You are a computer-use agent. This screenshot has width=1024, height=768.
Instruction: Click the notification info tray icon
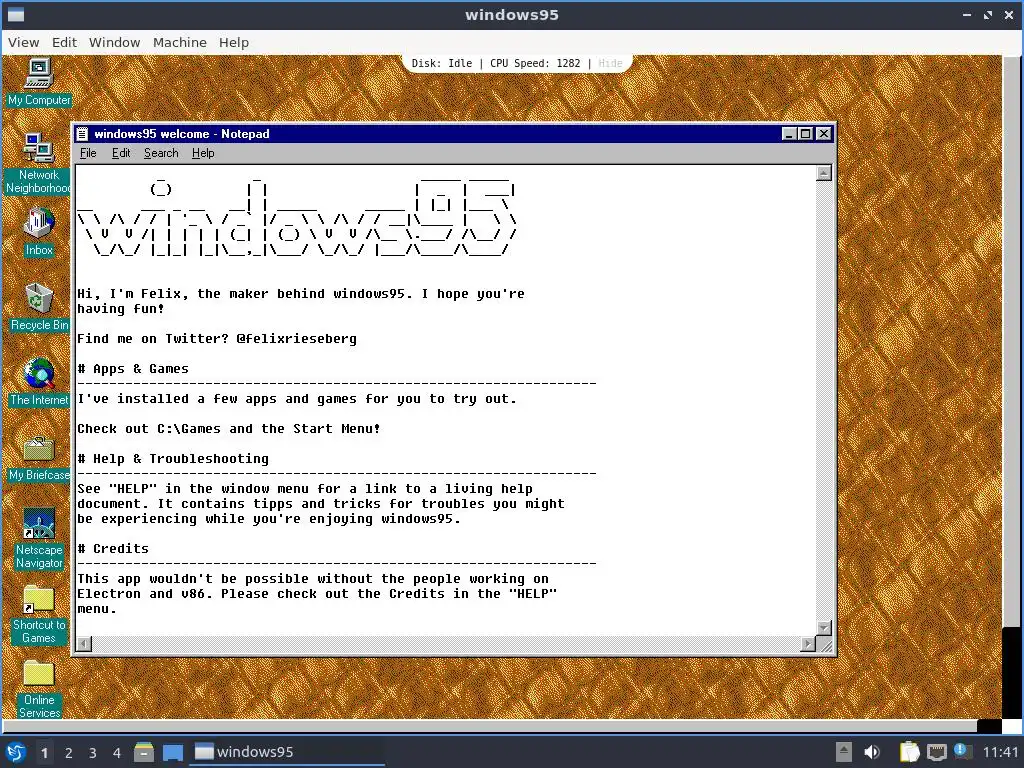click(x=961, y=751)
